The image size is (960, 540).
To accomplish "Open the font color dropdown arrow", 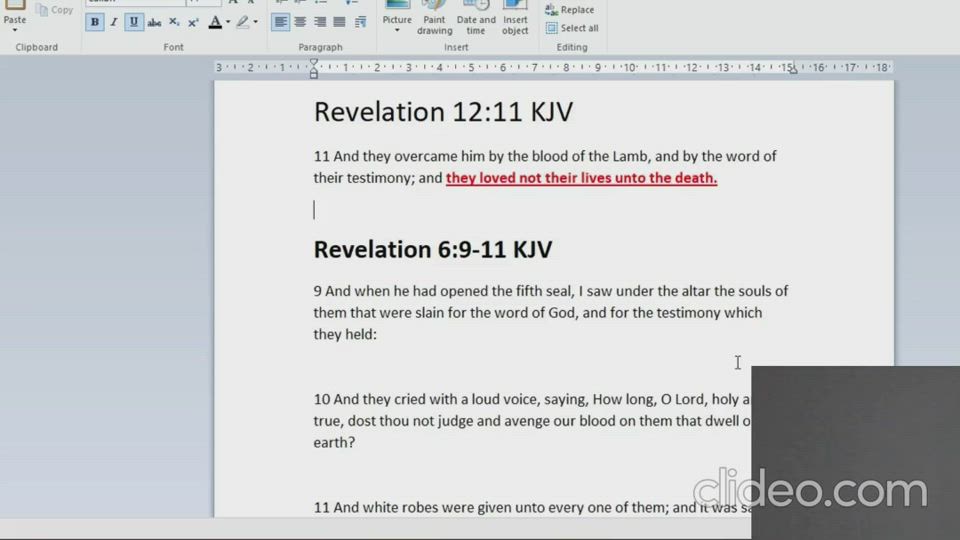I will [228, 22].
